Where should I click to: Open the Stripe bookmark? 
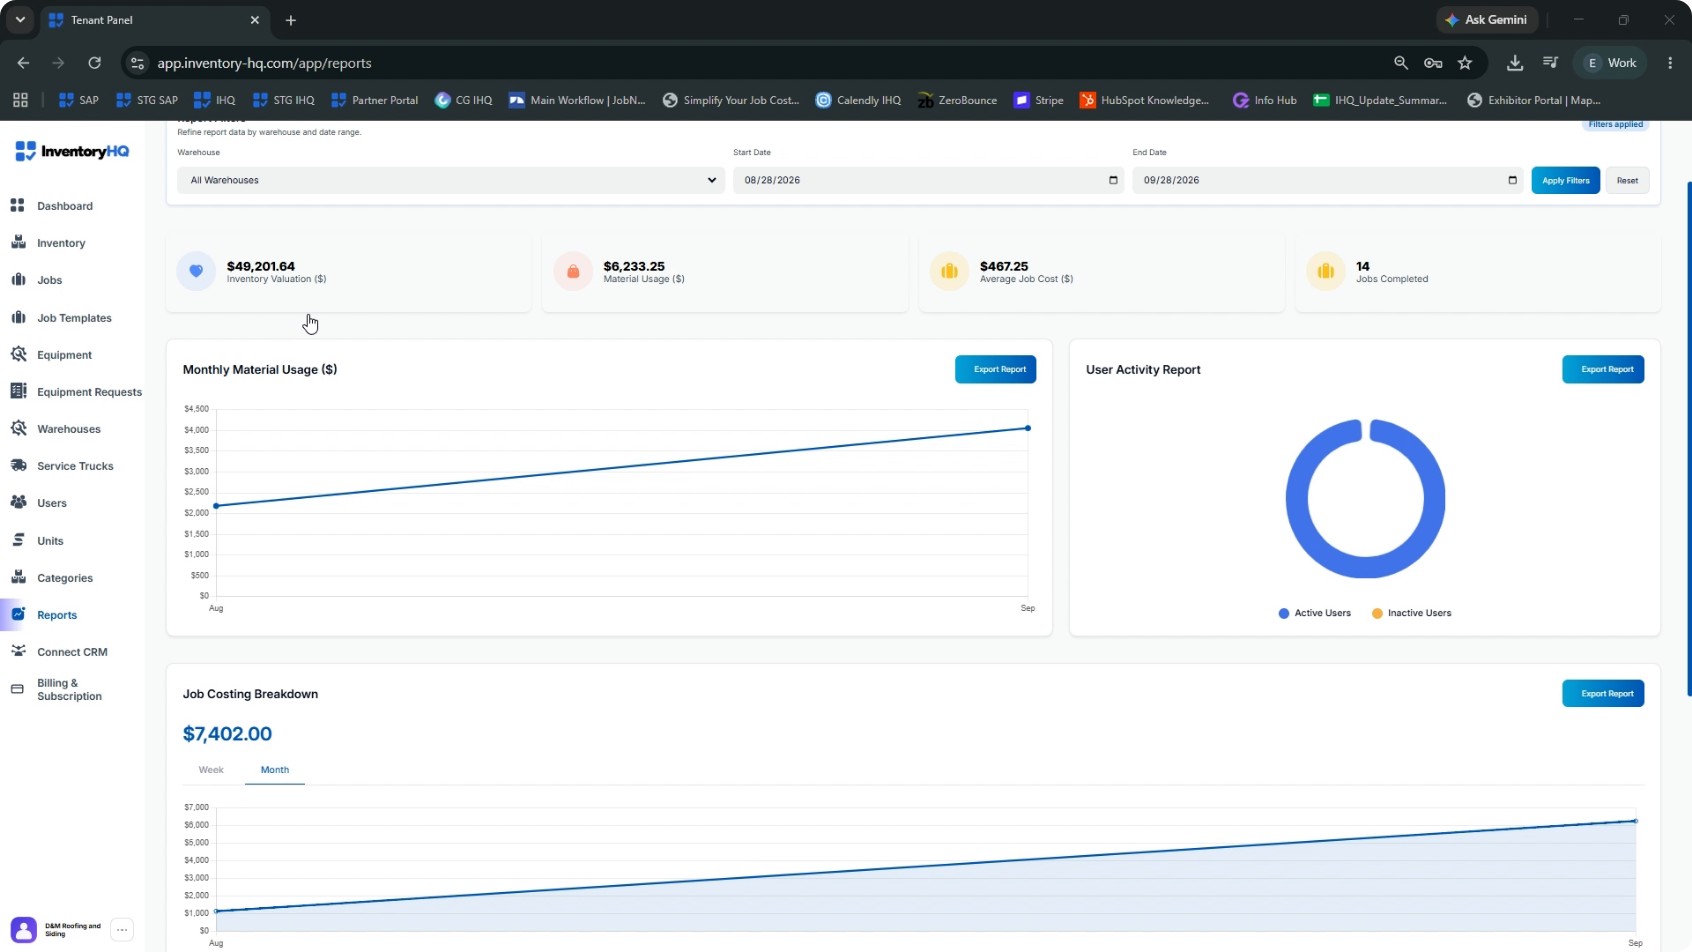pos(1038,100)
